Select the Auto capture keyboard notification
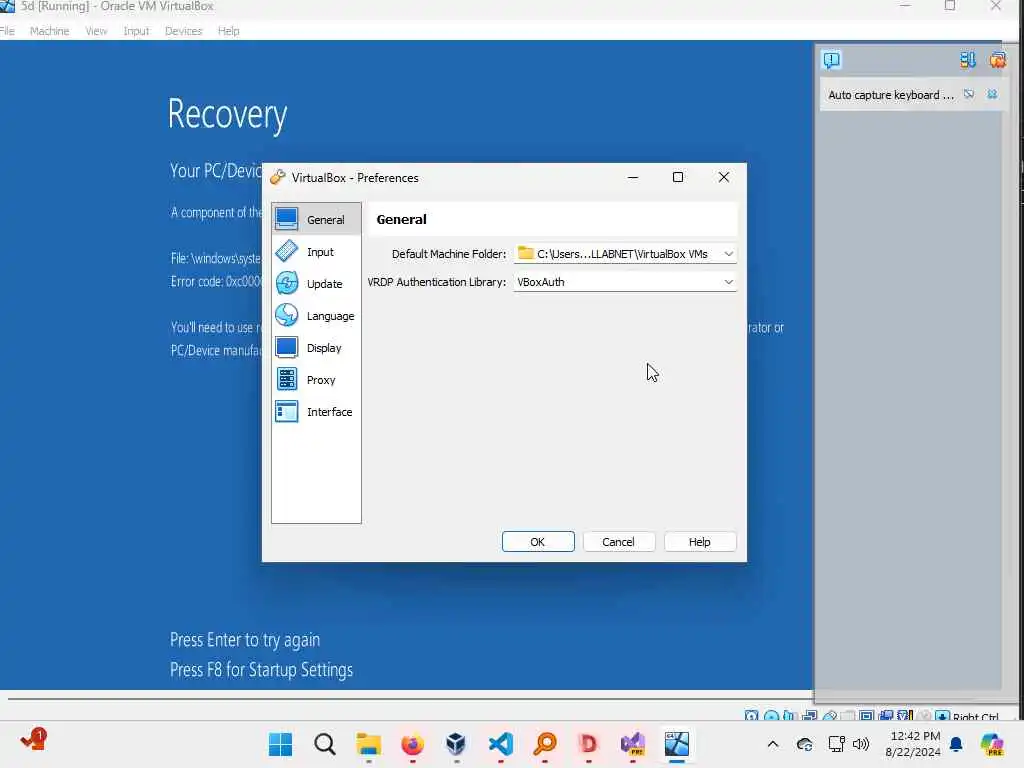The image size is (1024, 768). [891, 95]
